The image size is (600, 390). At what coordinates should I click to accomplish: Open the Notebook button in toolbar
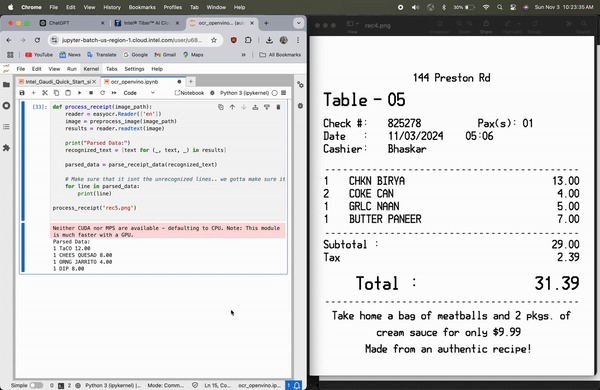pos(189,93)
